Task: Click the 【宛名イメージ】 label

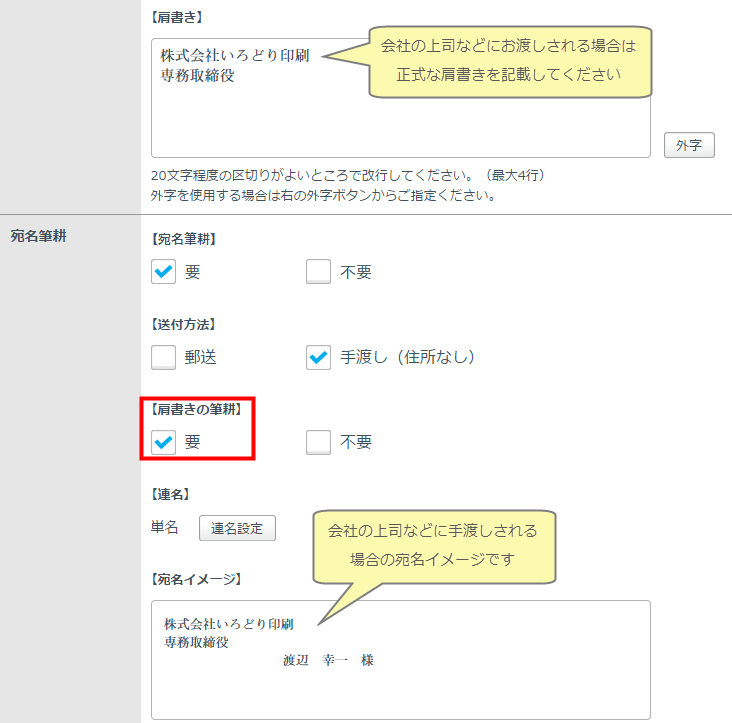Action: coord(196,579)
